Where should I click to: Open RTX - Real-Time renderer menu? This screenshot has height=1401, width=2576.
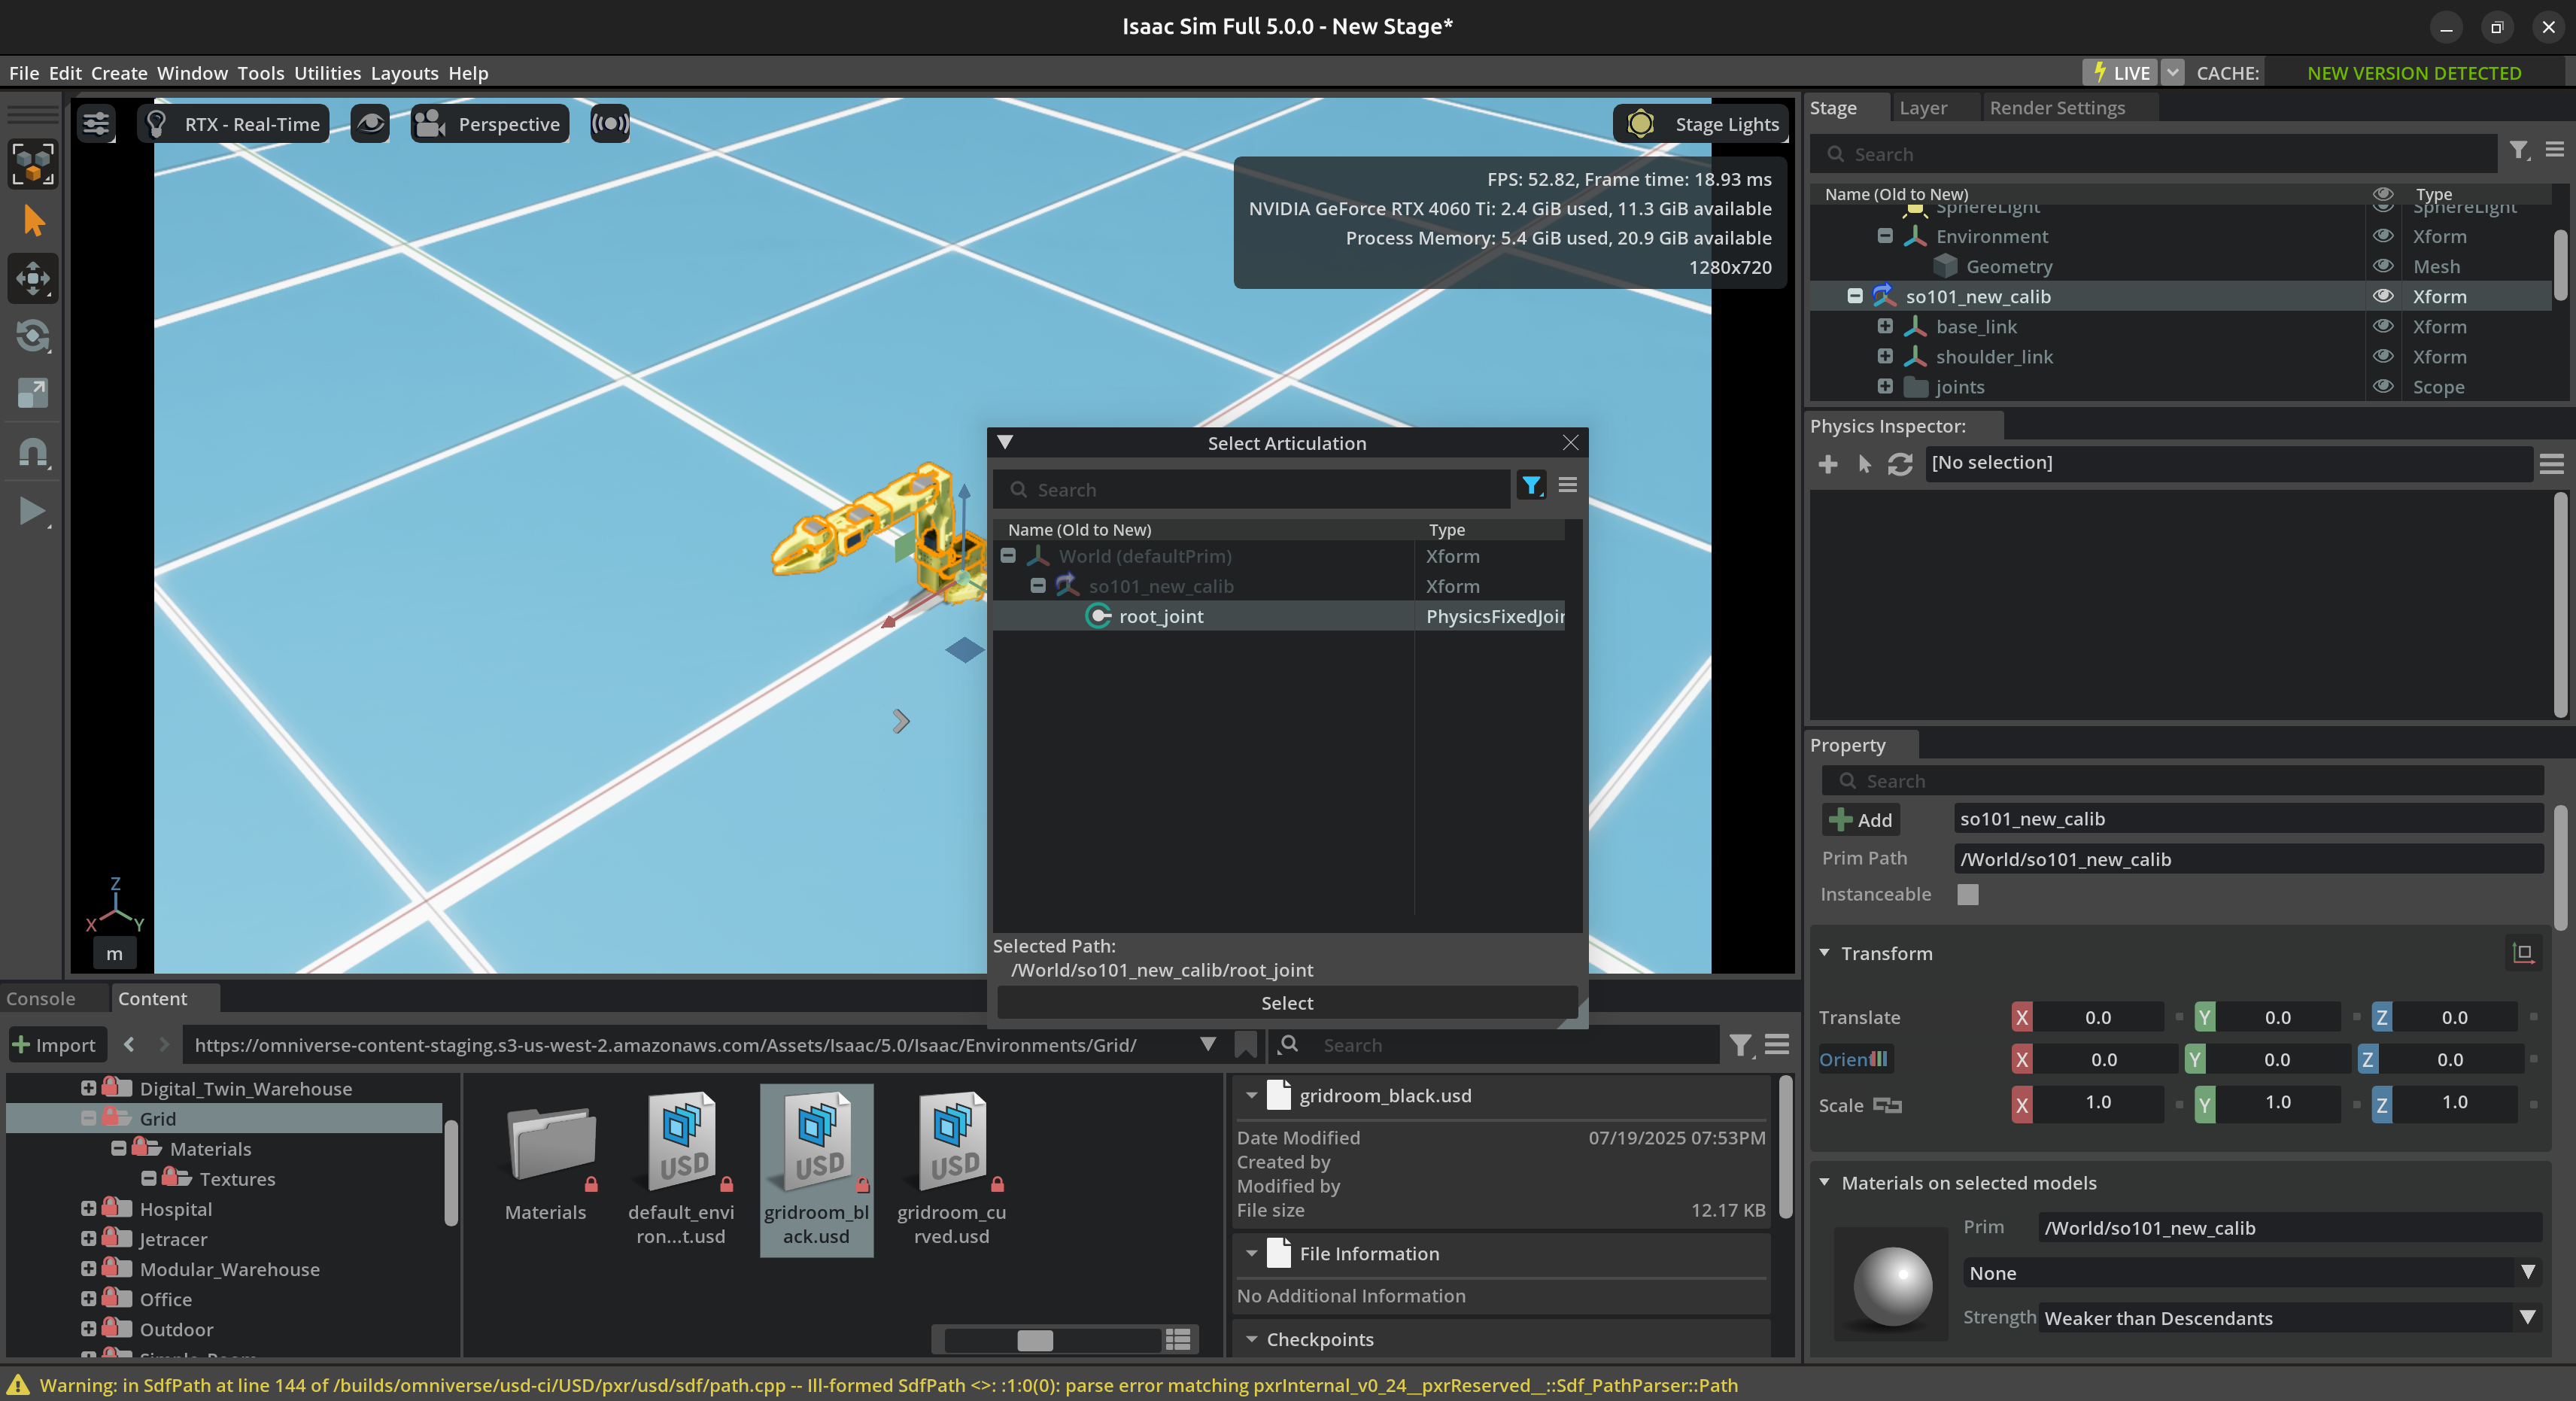233,124
